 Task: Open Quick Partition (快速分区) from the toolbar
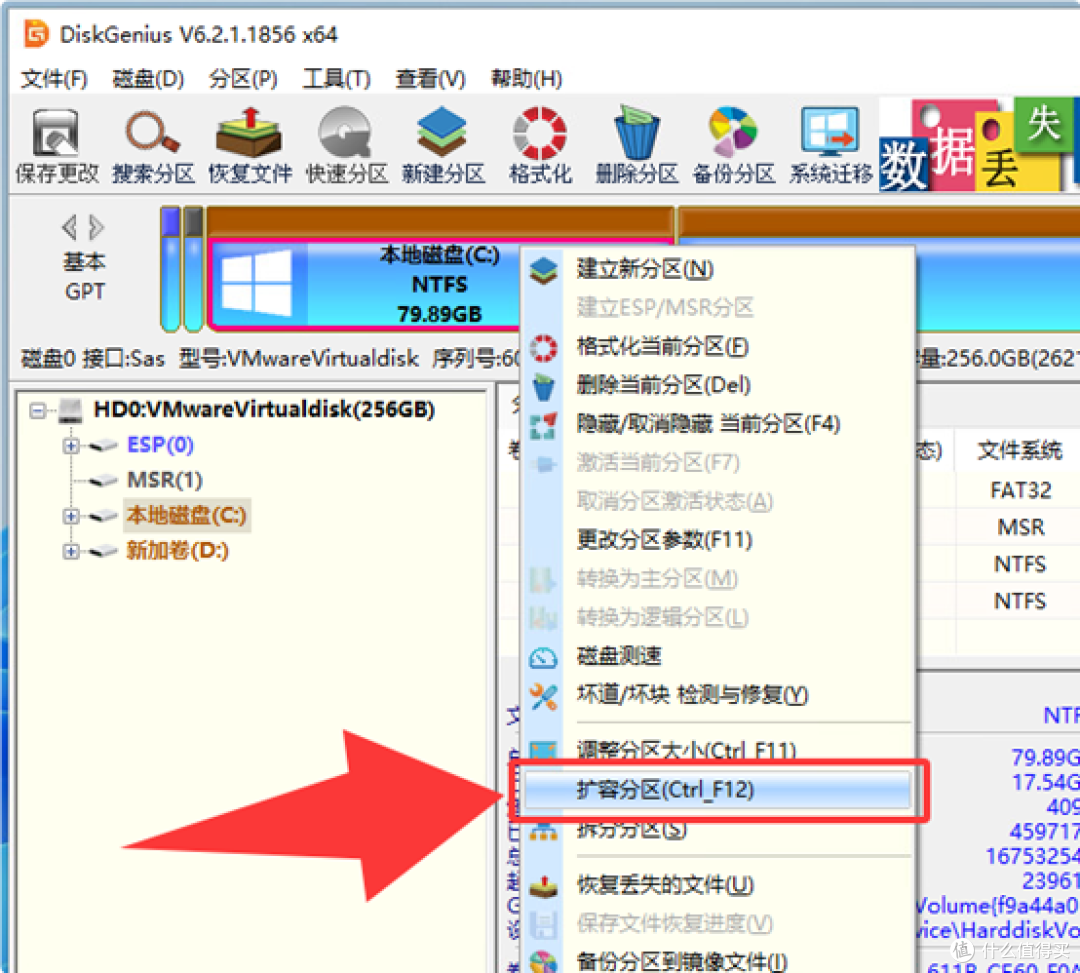346,146
